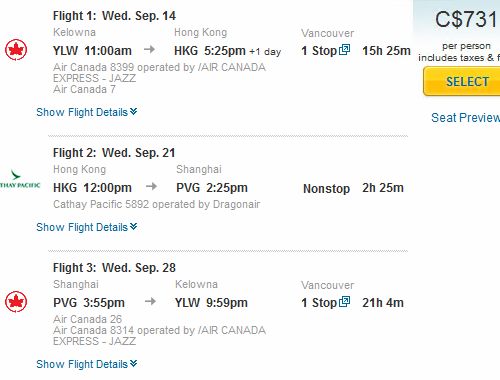Screen dimensions: 500x380
Task: Click the 1 Stop text for Flight 3
Action: (319, 303)
